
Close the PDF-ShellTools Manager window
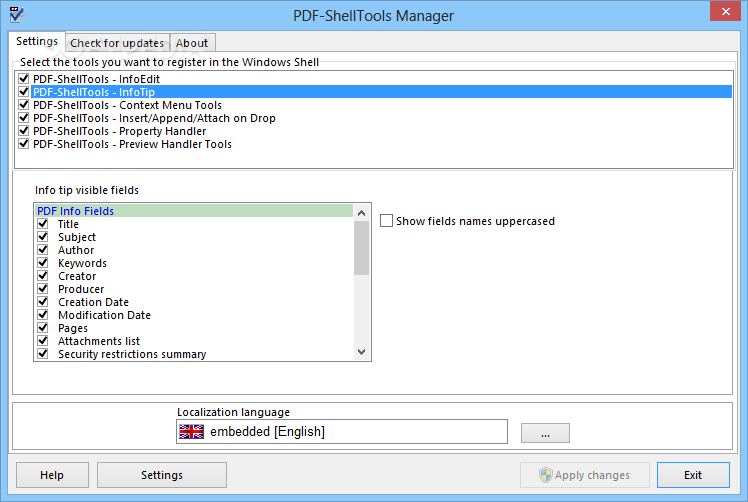coord(725,11)
